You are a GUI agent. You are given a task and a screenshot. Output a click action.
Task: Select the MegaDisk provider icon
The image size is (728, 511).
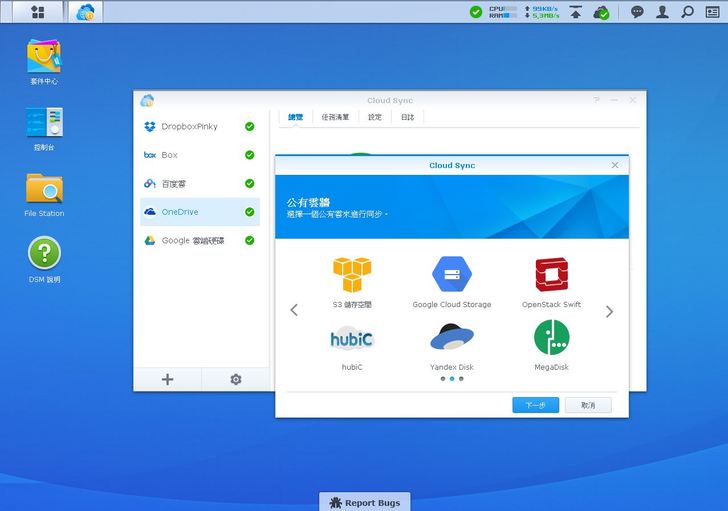pos(551,340)
